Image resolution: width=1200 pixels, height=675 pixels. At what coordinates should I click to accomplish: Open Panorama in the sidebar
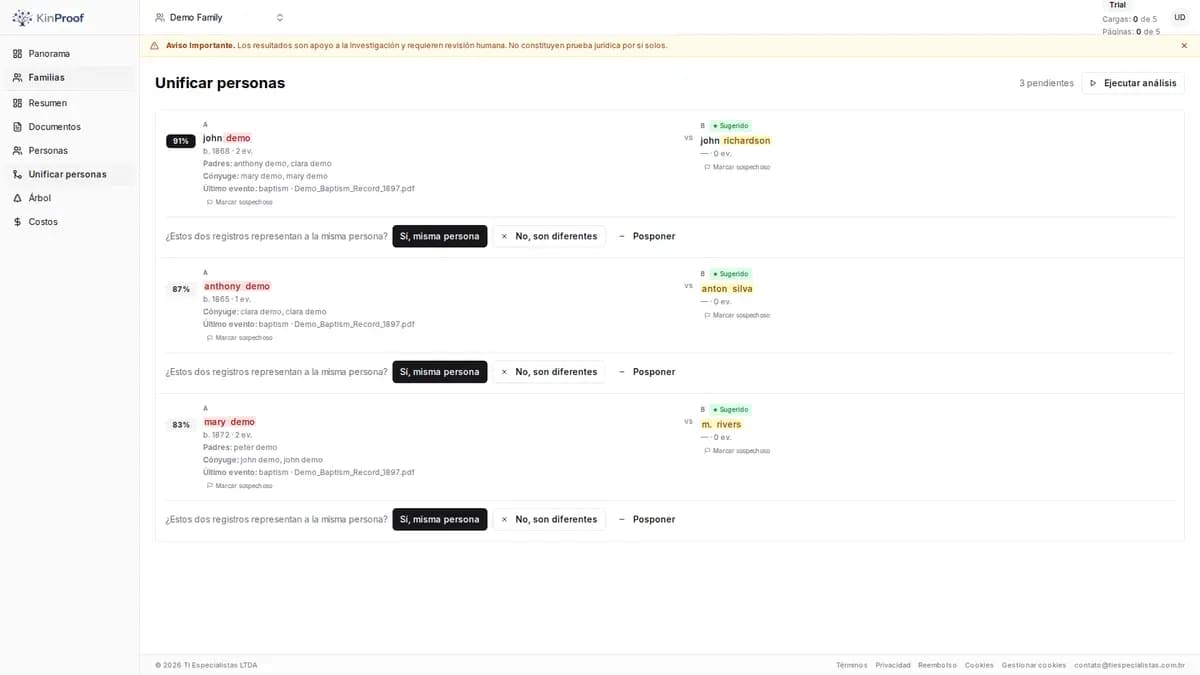coord(70,53)
